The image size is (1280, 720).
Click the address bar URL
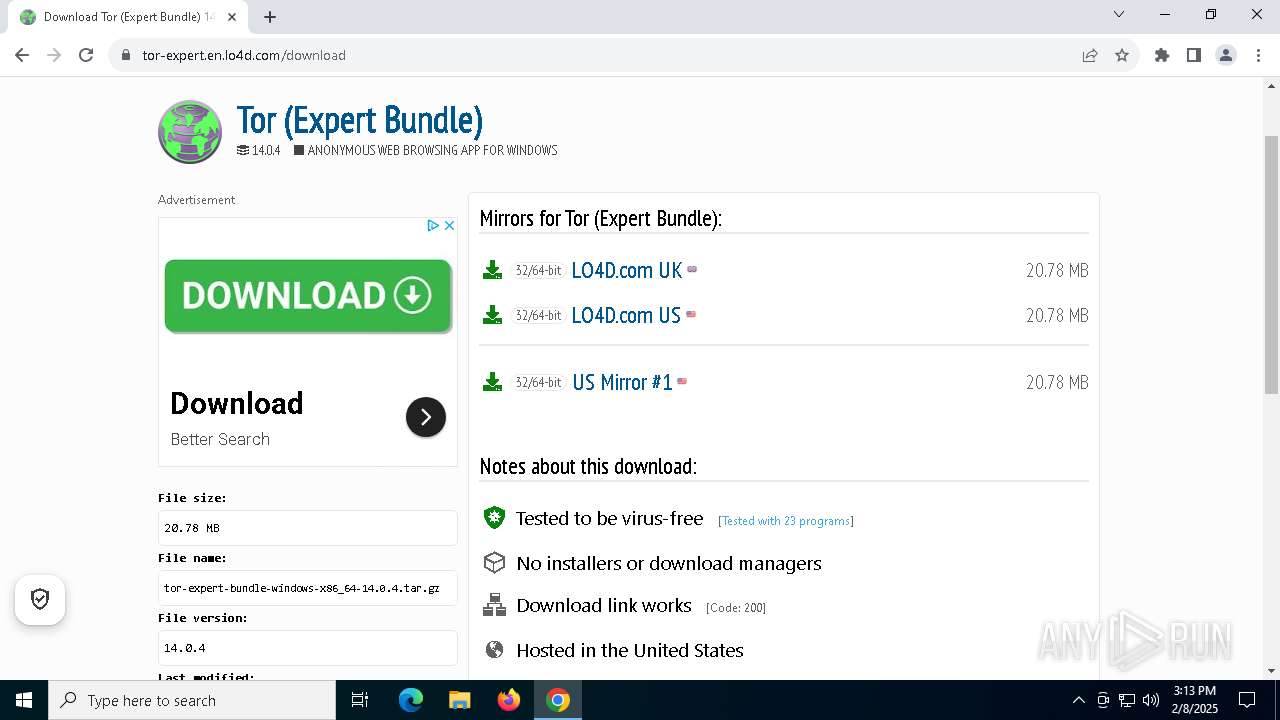(244, 55)
